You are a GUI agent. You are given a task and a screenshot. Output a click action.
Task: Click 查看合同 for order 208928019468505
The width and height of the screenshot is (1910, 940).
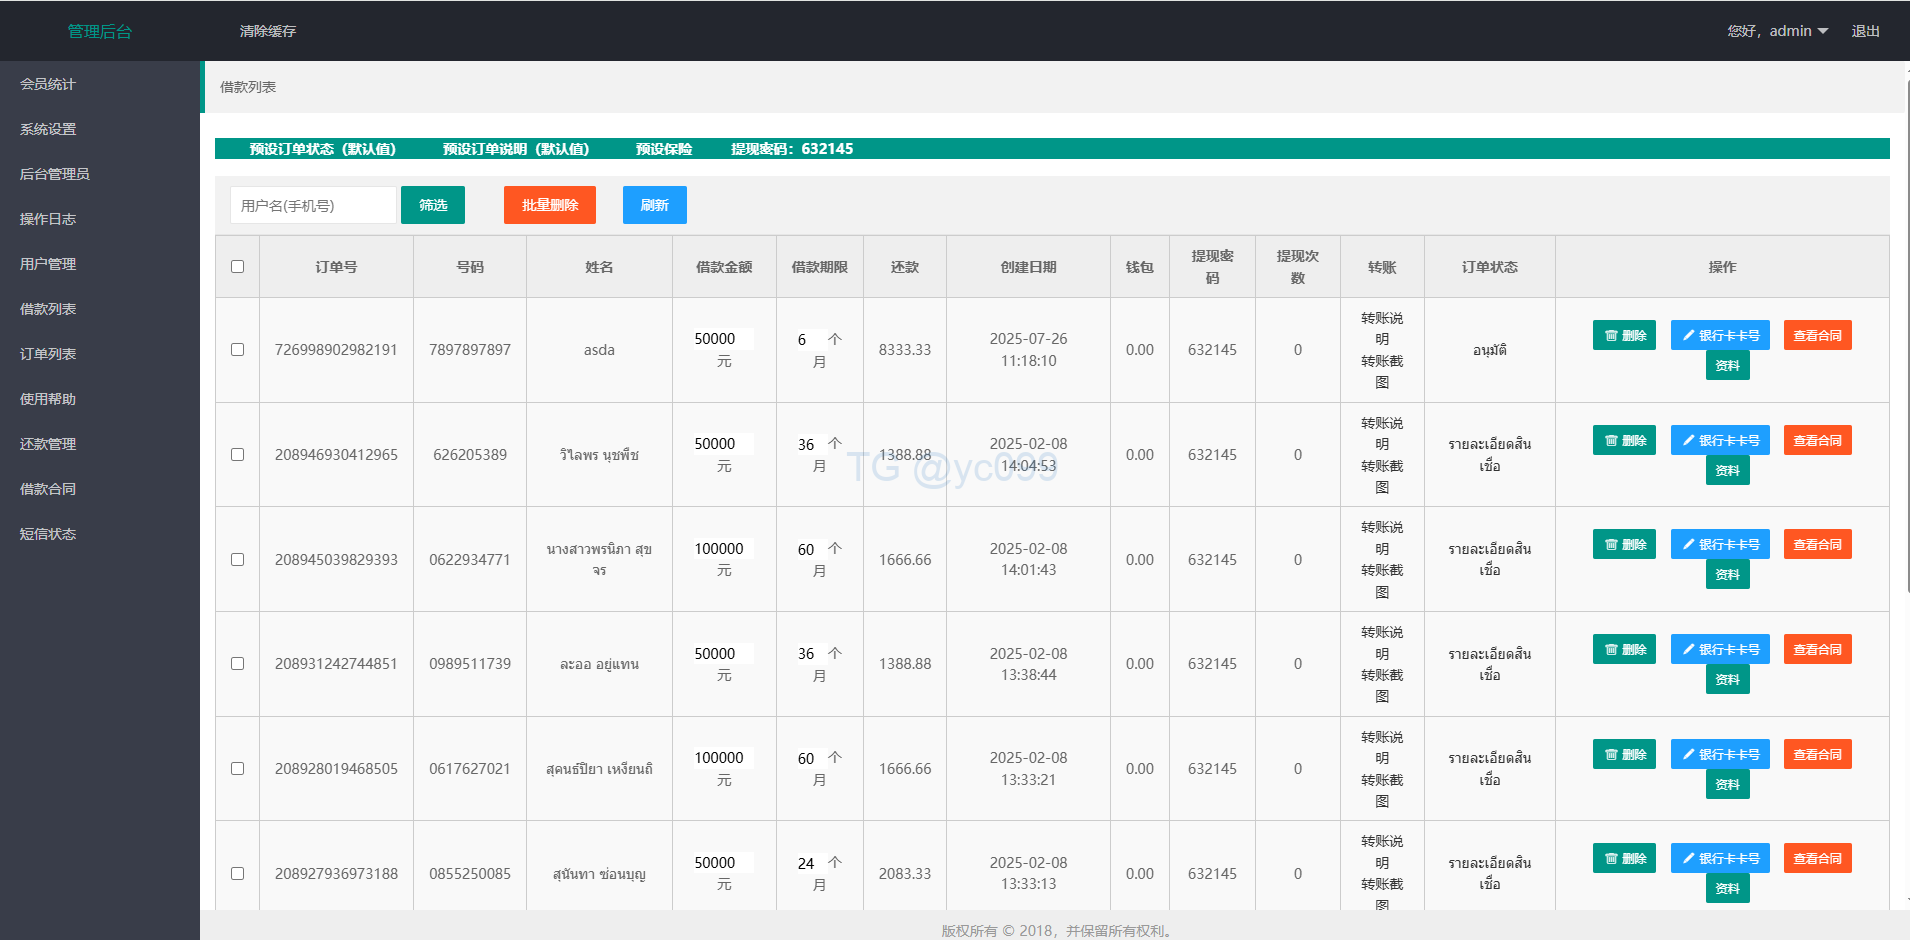pos(1817,754)
